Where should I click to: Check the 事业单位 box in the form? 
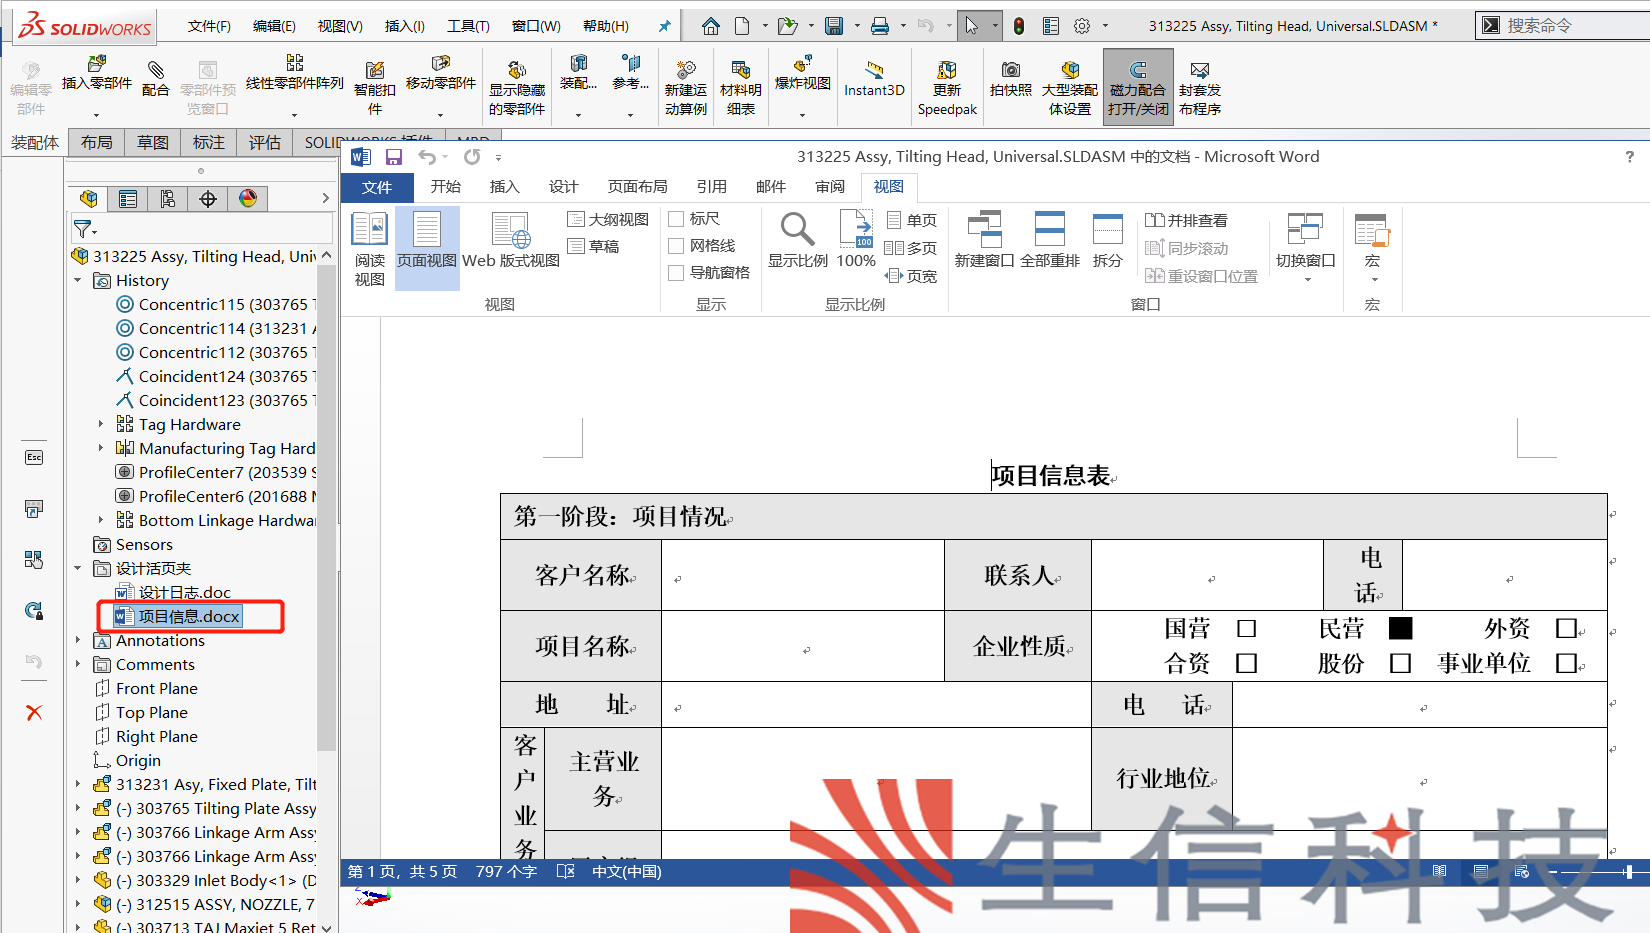(x=1566, y=663)
